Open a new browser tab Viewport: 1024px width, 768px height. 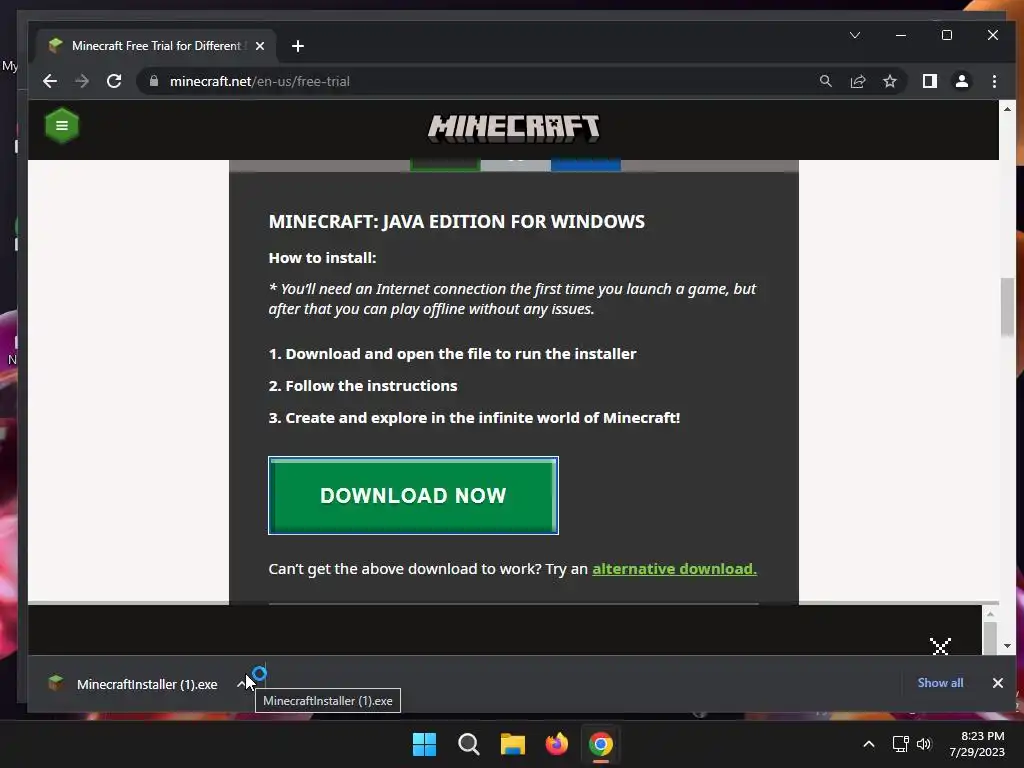(298, 46)
